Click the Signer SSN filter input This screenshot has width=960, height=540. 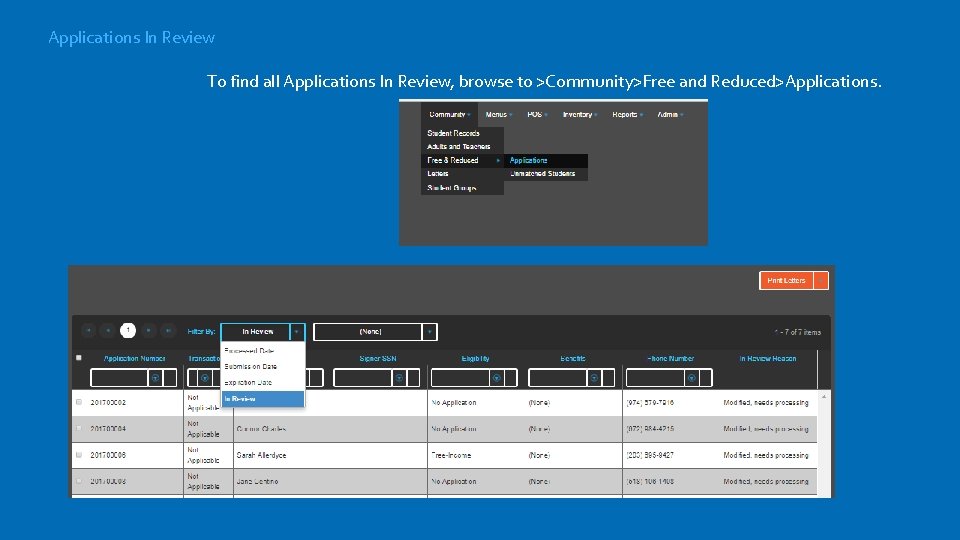point(363,378)
